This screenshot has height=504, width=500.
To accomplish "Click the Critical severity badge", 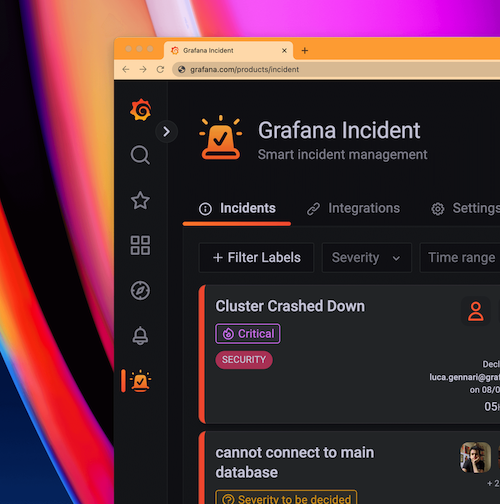I will point(248,334).
